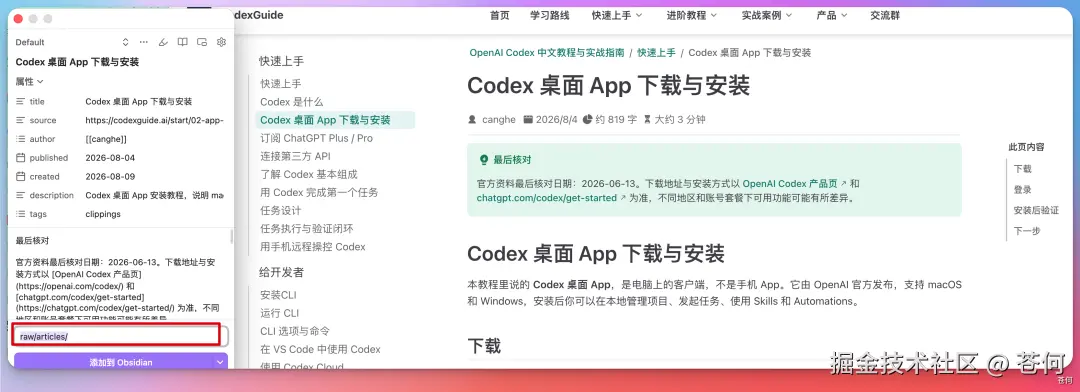Expand the 产品 navigation dropdown
Viewport: 1080px width, 392px height.
click(x=832, y=16)
